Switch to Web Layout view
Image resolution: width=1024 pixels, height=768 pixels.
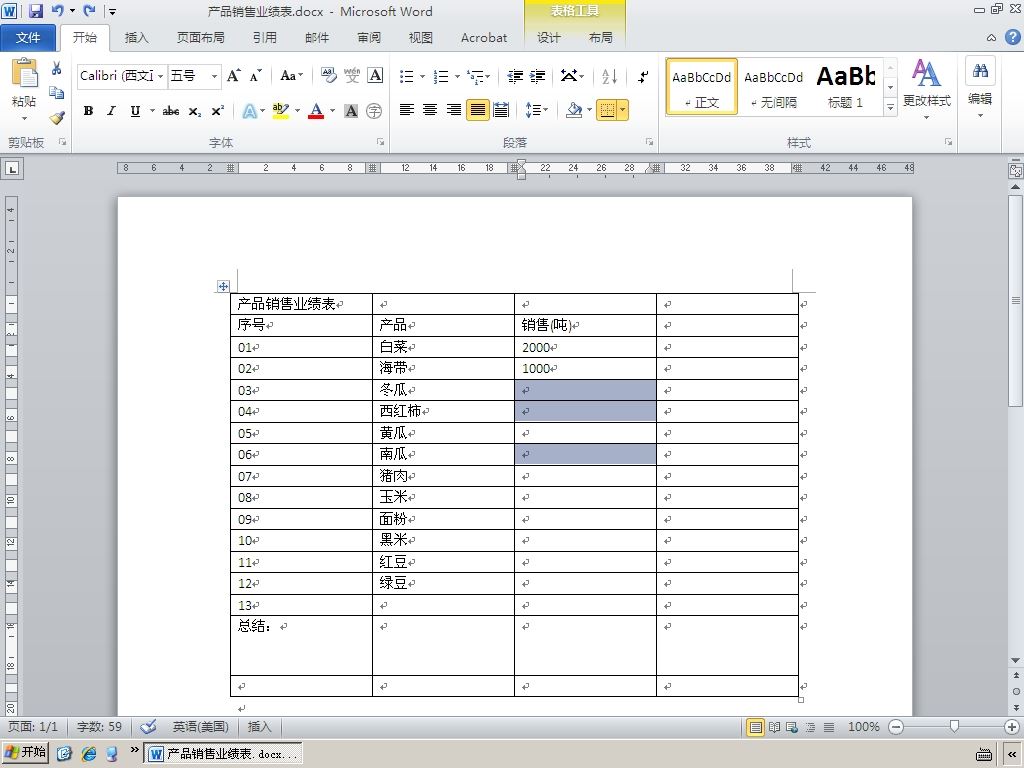792,727
